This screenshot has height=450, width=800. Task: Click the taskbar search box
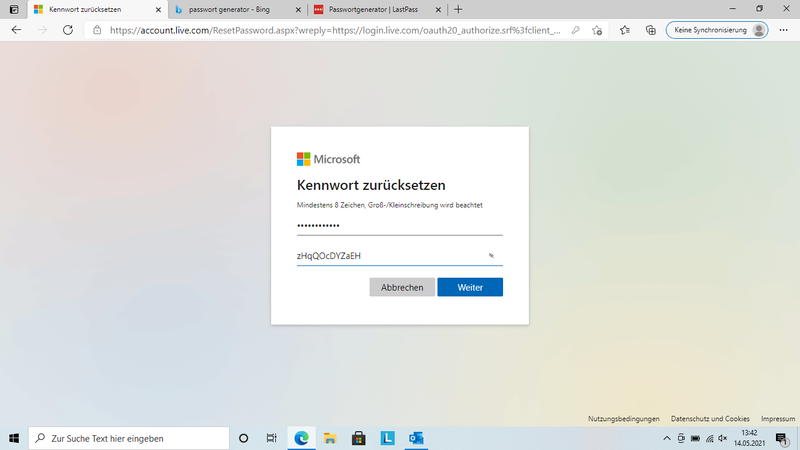(x=129, y=438)
